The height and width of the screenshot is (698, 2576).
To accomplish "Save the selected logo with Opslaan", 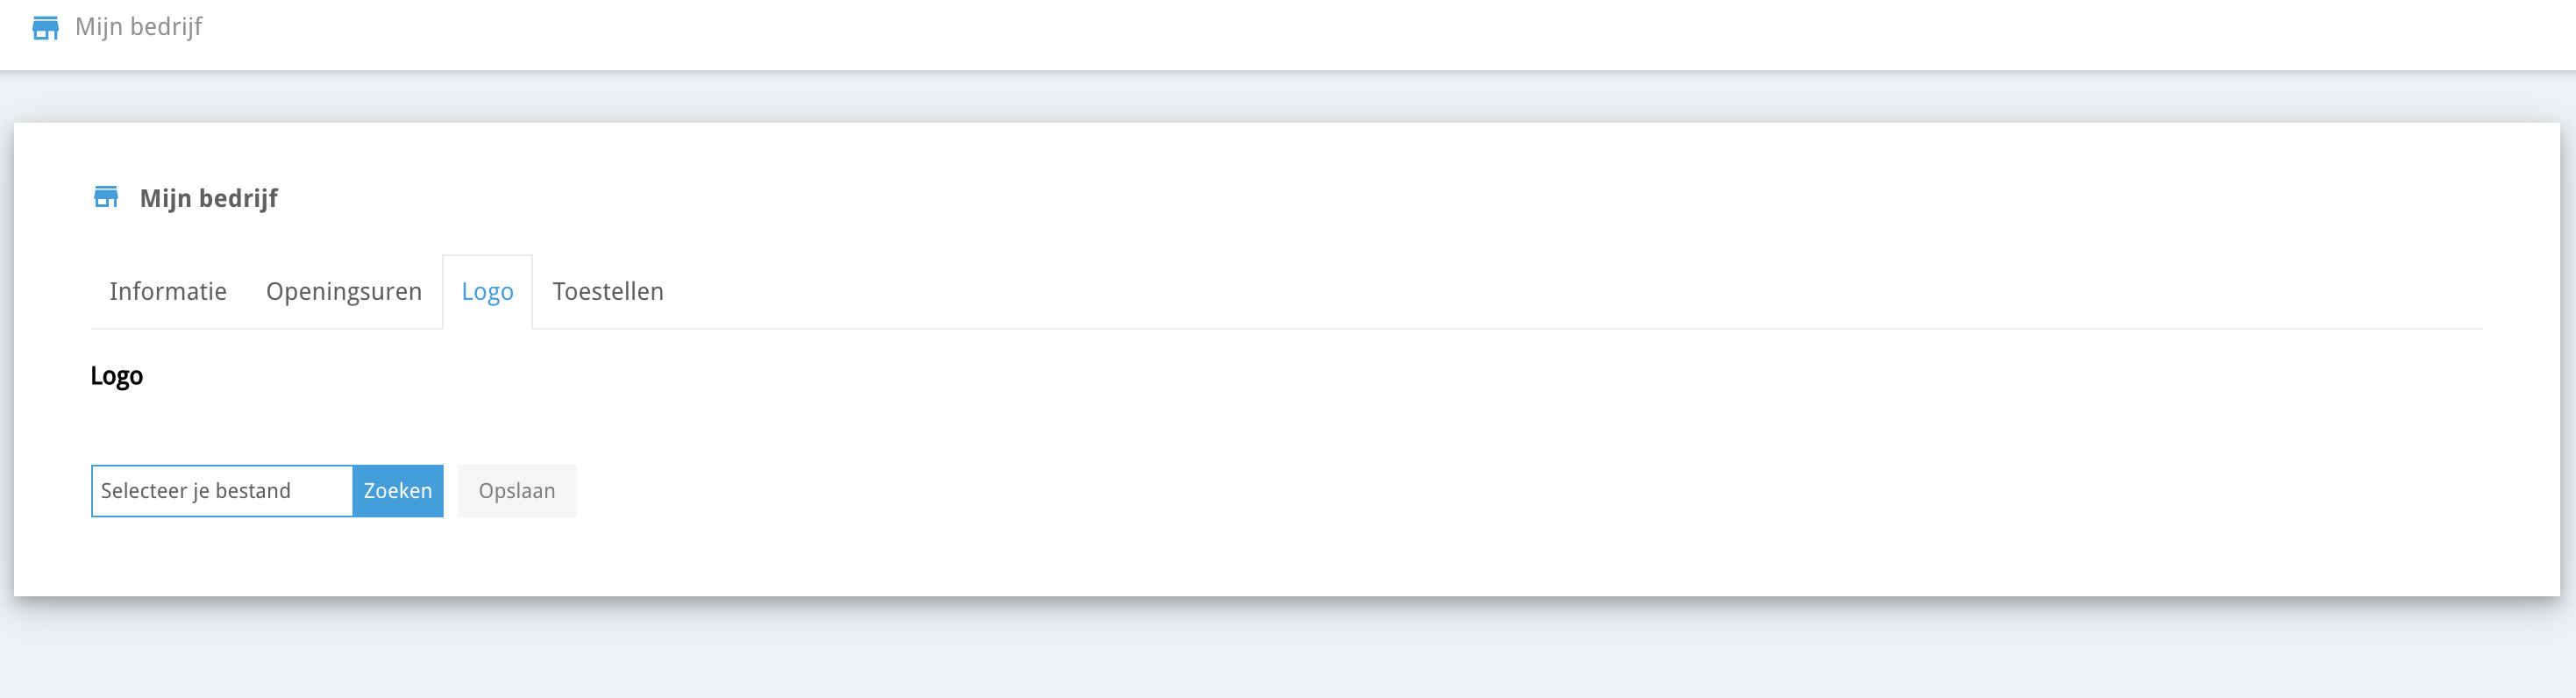I will tap(517, 491).
